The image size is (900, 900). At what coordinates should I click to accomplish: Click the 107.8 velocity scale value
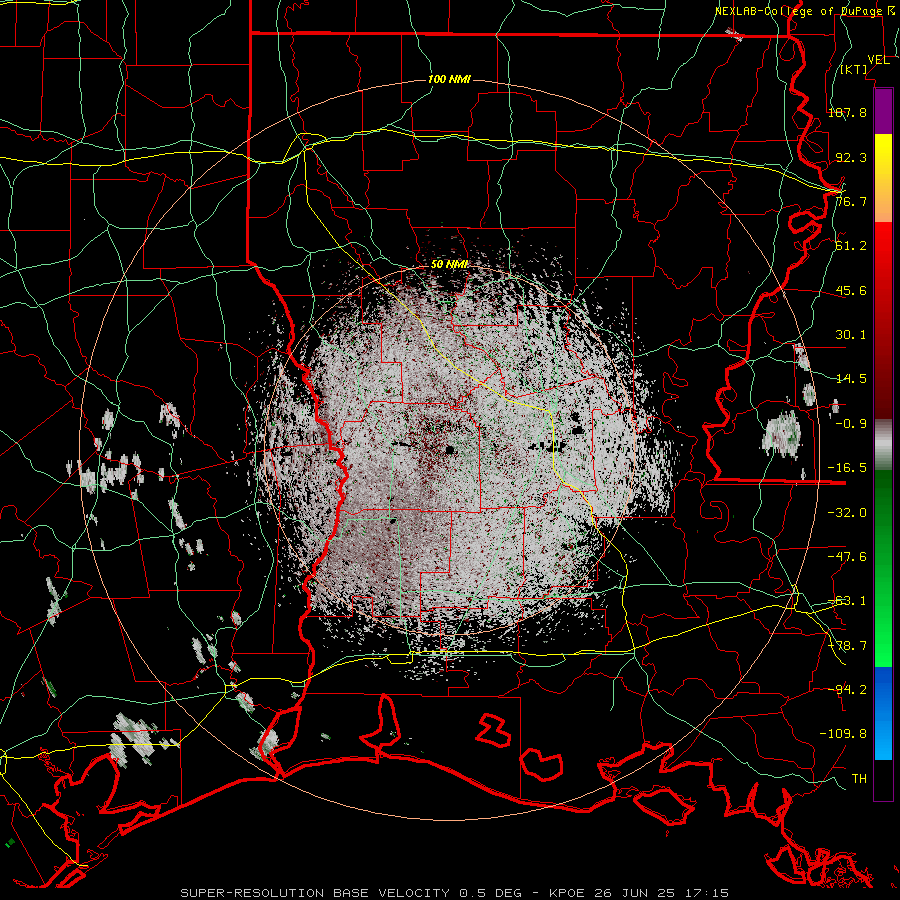click(847, 112)
